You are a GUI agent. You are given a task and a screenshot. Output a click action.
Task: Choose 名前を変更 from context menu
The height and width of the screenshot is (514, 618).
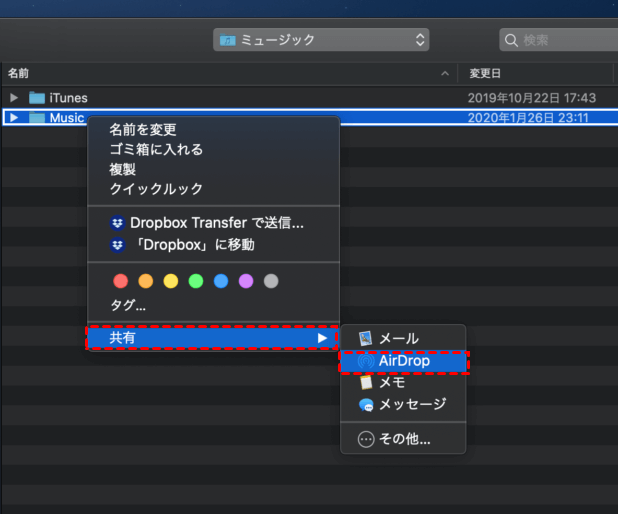coord(213,129)
